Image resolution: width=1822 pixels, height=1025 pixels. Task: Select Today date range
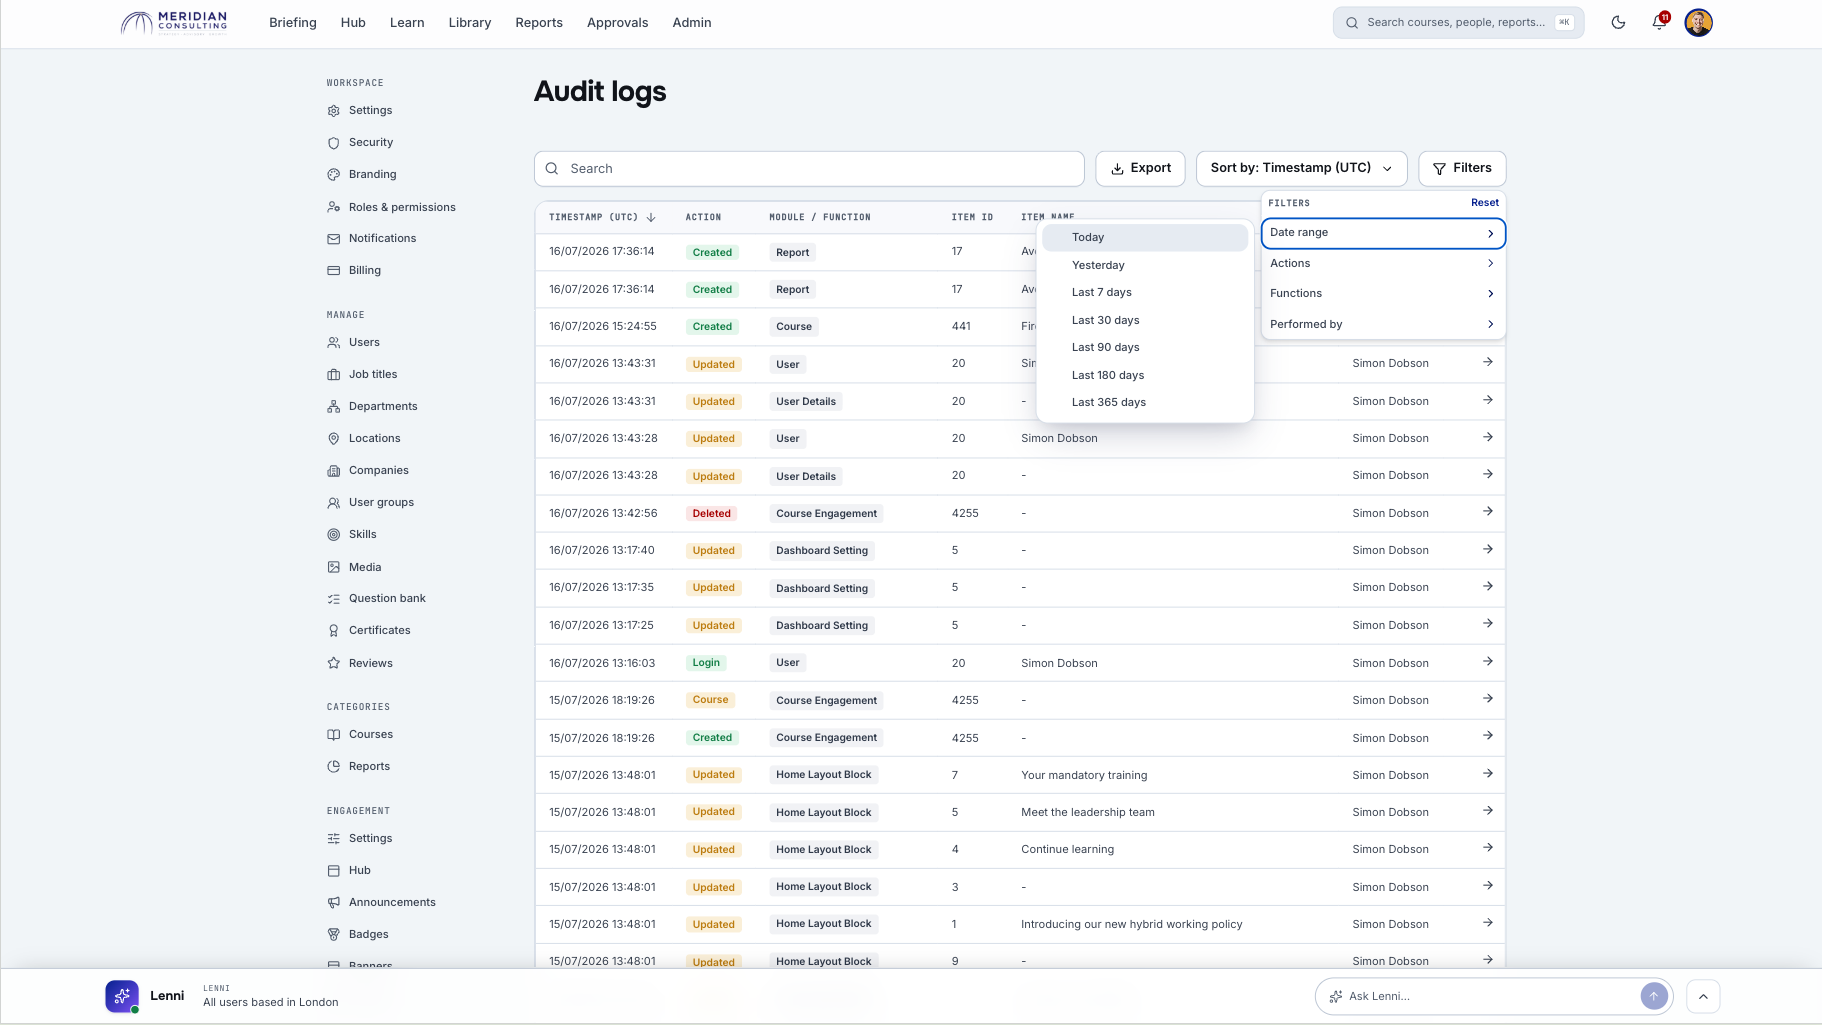tap(1145, 237)
